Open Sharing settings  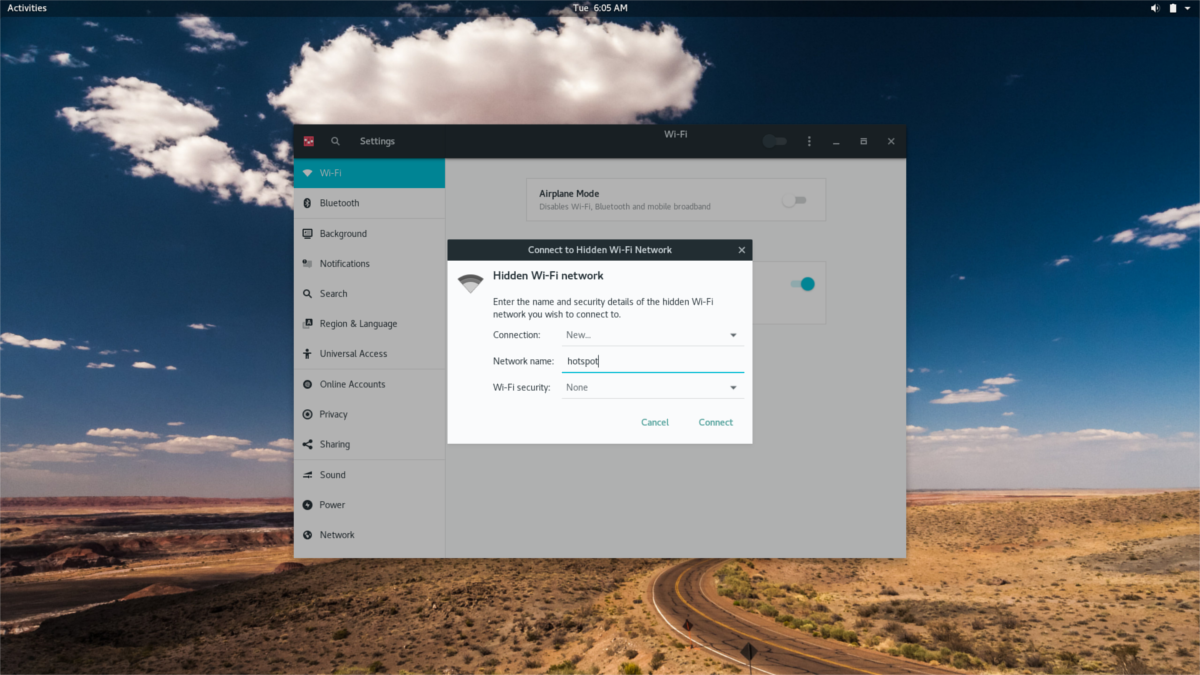coord(369,444)
